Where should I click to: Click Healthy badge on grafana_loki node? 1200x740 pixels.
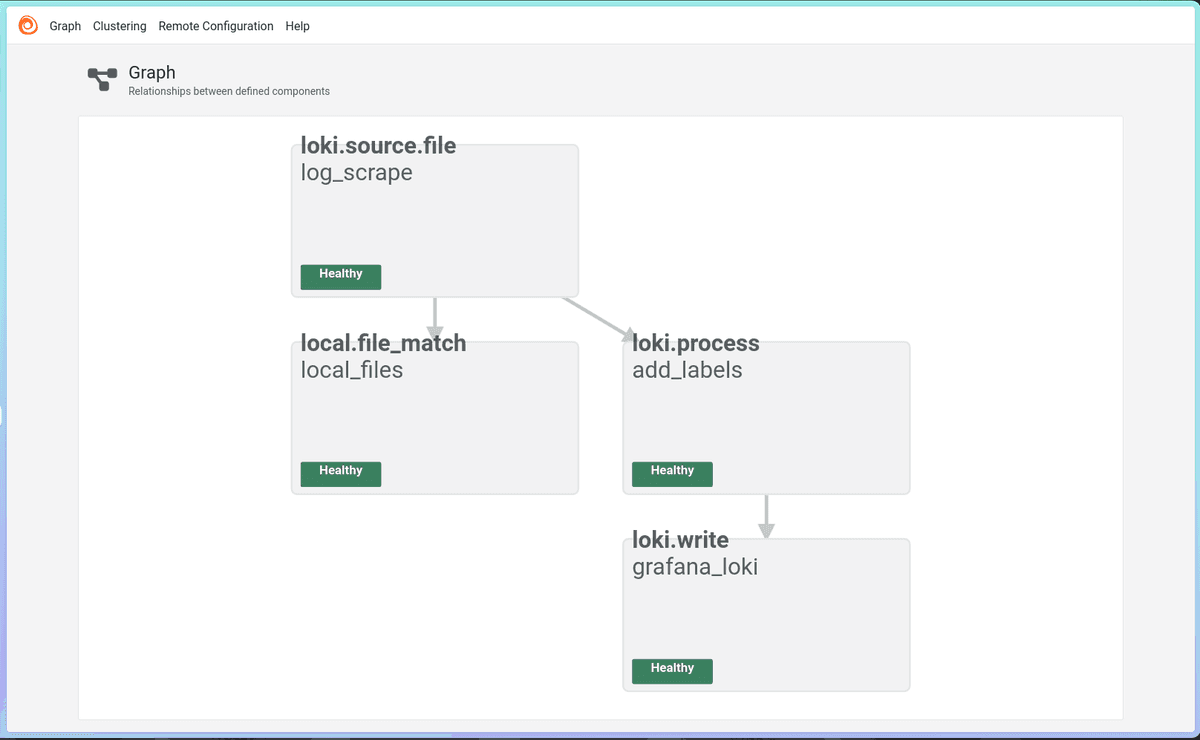tap(672, 671)
